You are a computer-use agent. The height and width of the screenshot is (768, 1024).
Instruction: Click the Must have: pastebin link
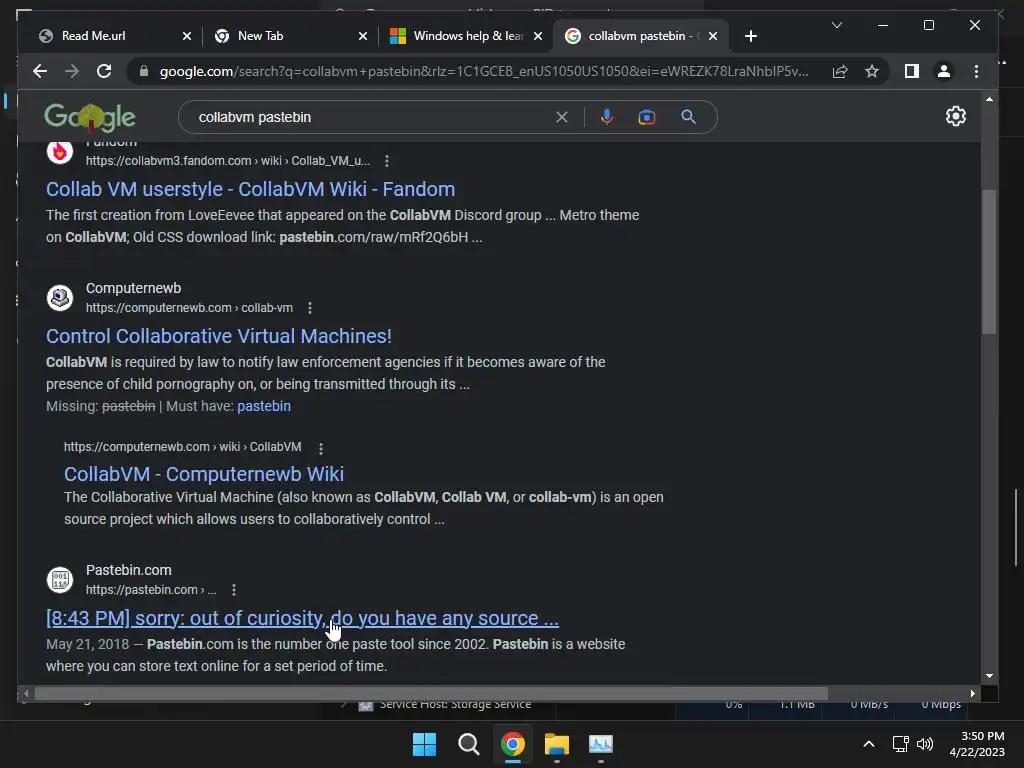click(264, 406)
